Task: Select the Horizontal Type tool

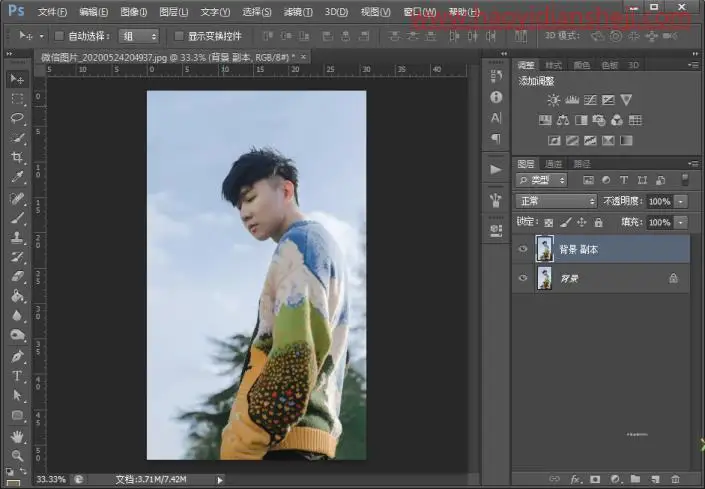Action: click(x=17, y=376)
